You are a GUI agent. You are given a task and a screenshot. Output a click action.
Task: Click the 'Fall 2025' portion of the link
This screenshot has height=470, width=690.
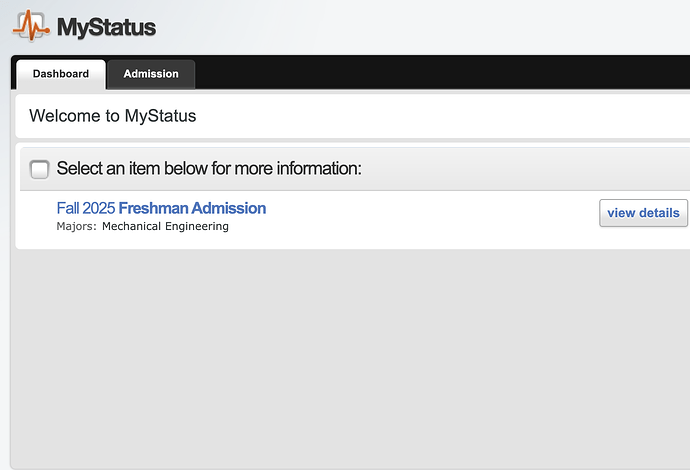point(86,208)
